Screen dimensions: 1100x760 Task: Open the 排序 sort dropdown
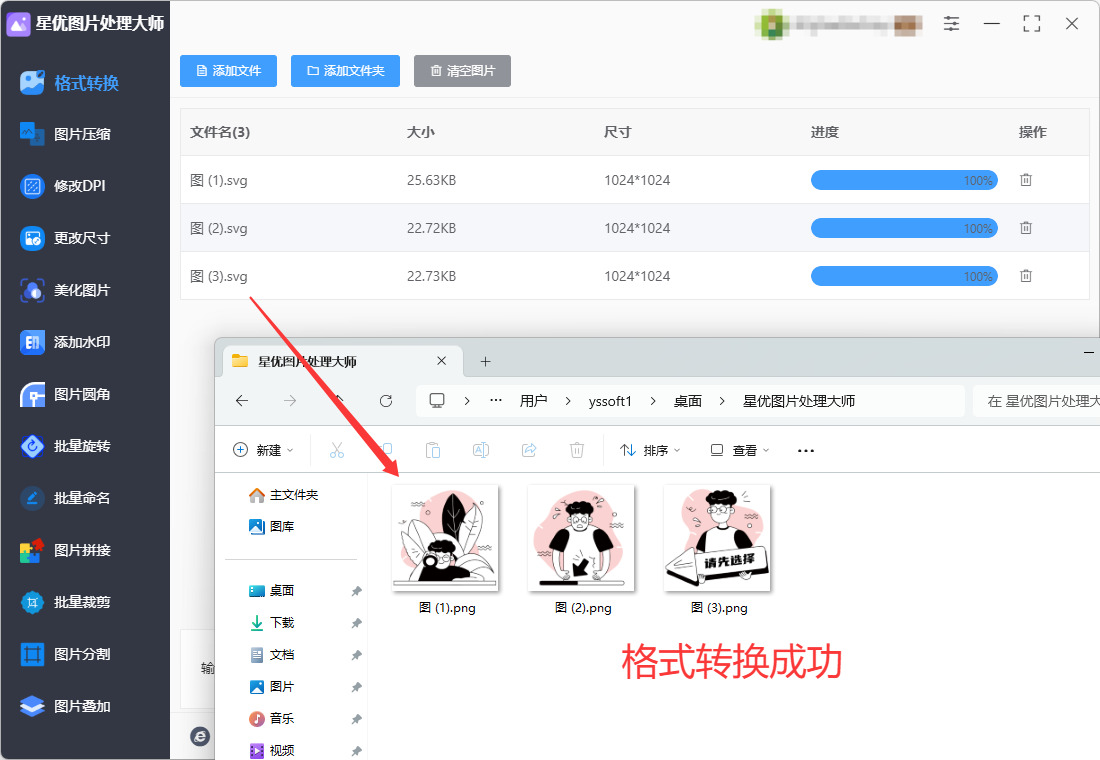(650, 450)
